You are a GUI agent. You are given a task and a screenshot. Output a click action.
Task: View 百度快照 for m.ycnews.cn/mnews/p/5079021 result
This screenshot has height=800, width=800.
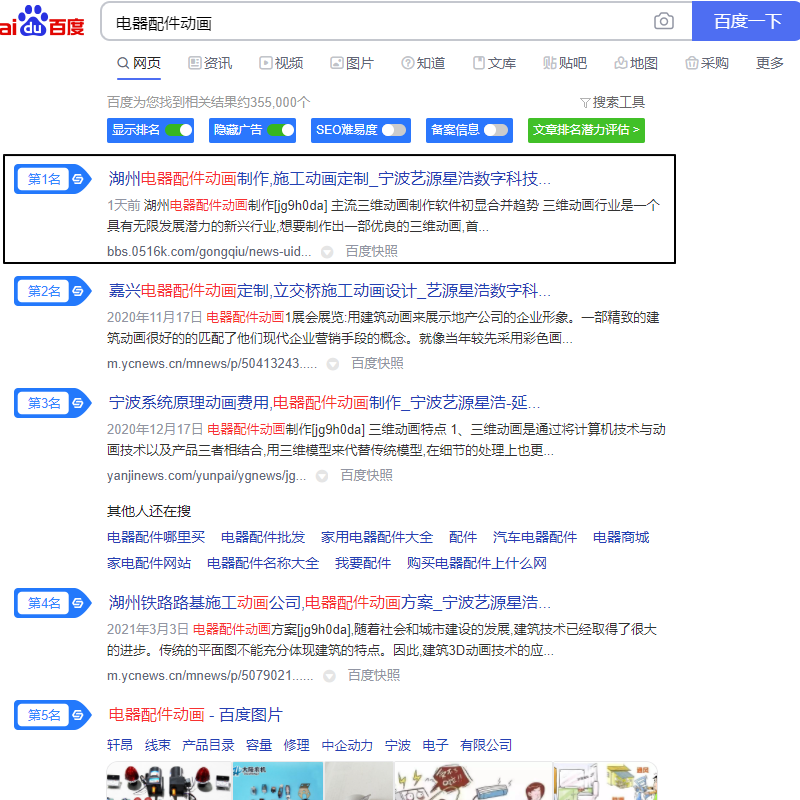pyautogui.click(x=373, y=676)
